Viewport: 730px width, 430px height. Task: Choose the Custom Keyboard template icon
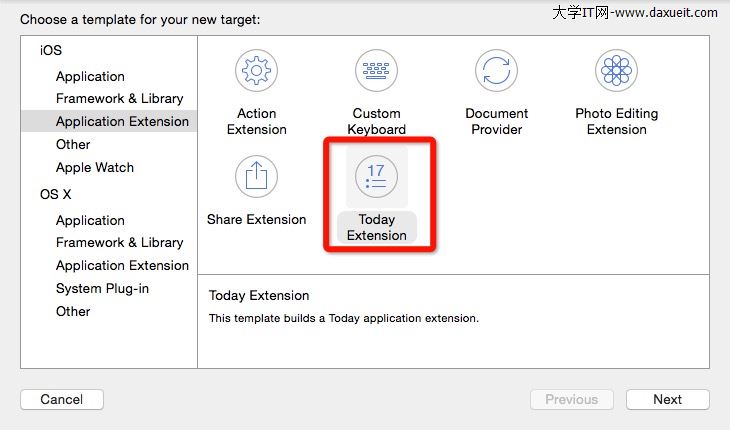point(376,71)
